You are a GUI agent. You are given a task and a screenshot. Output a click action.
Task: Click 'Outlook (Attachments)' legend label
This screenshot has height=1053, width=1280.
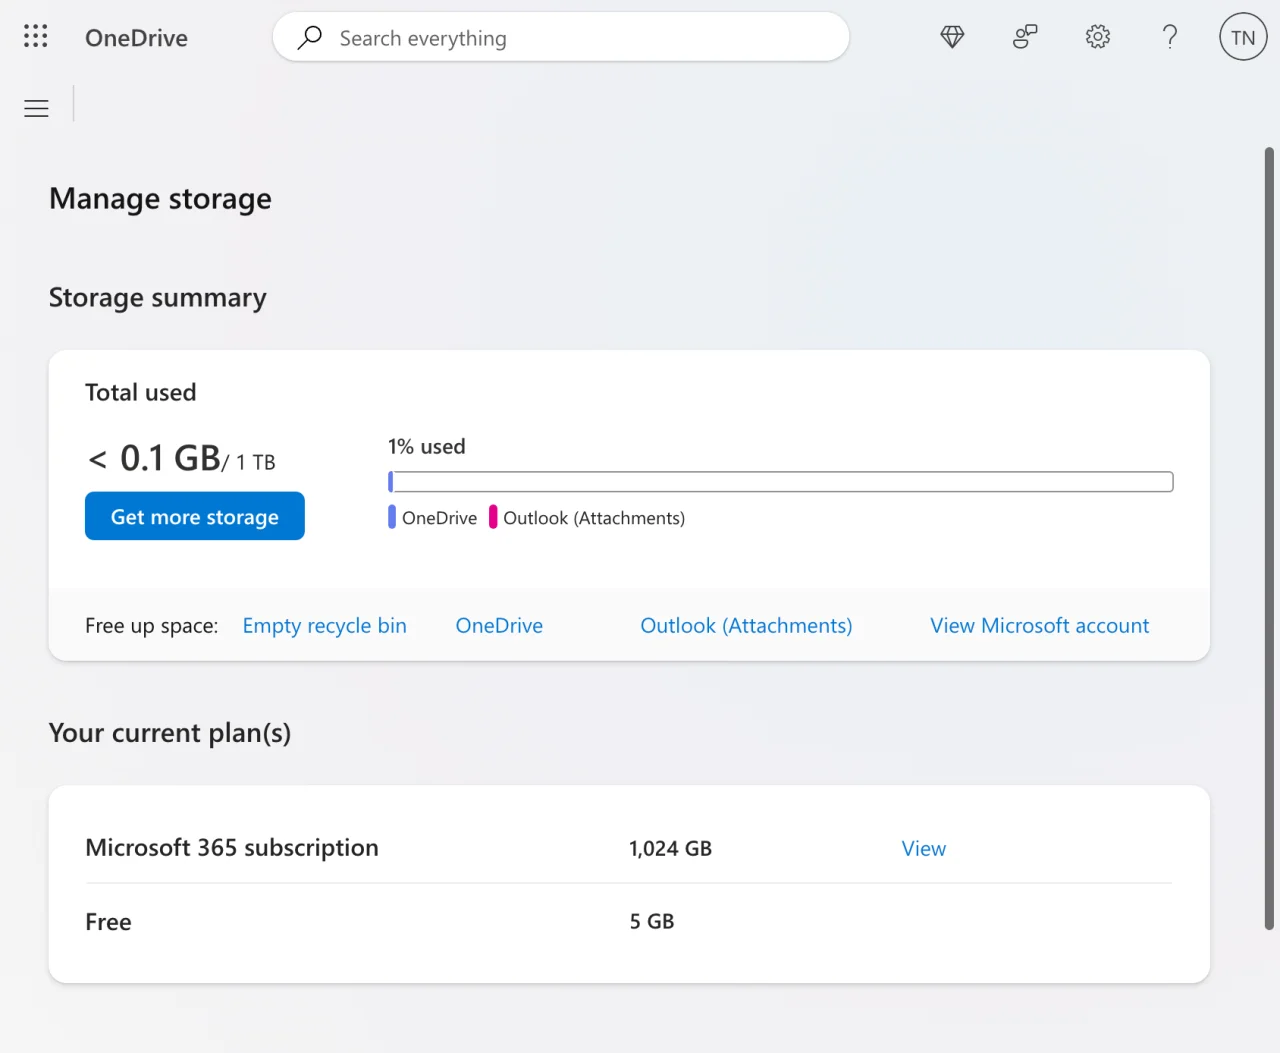594,518
